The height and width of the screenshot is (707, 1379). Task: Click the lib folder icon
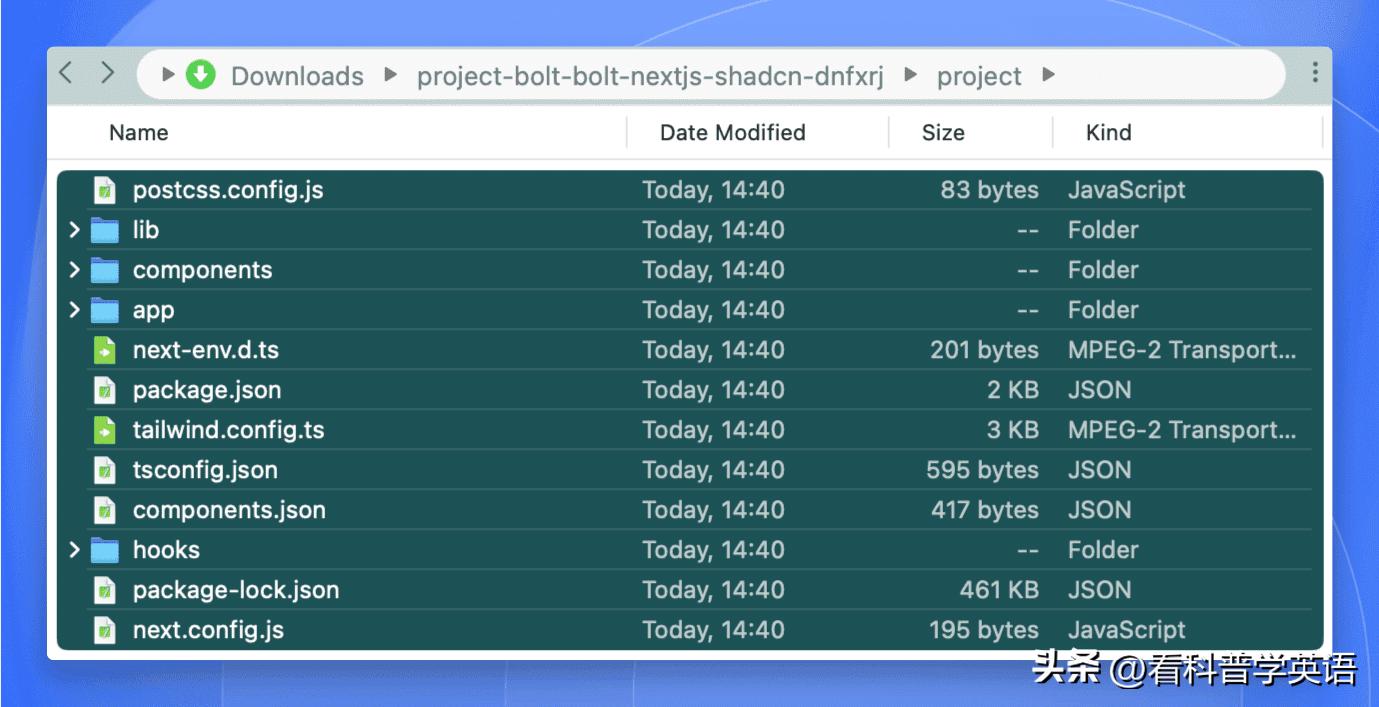pyautogui.click(x=104, y=230)
